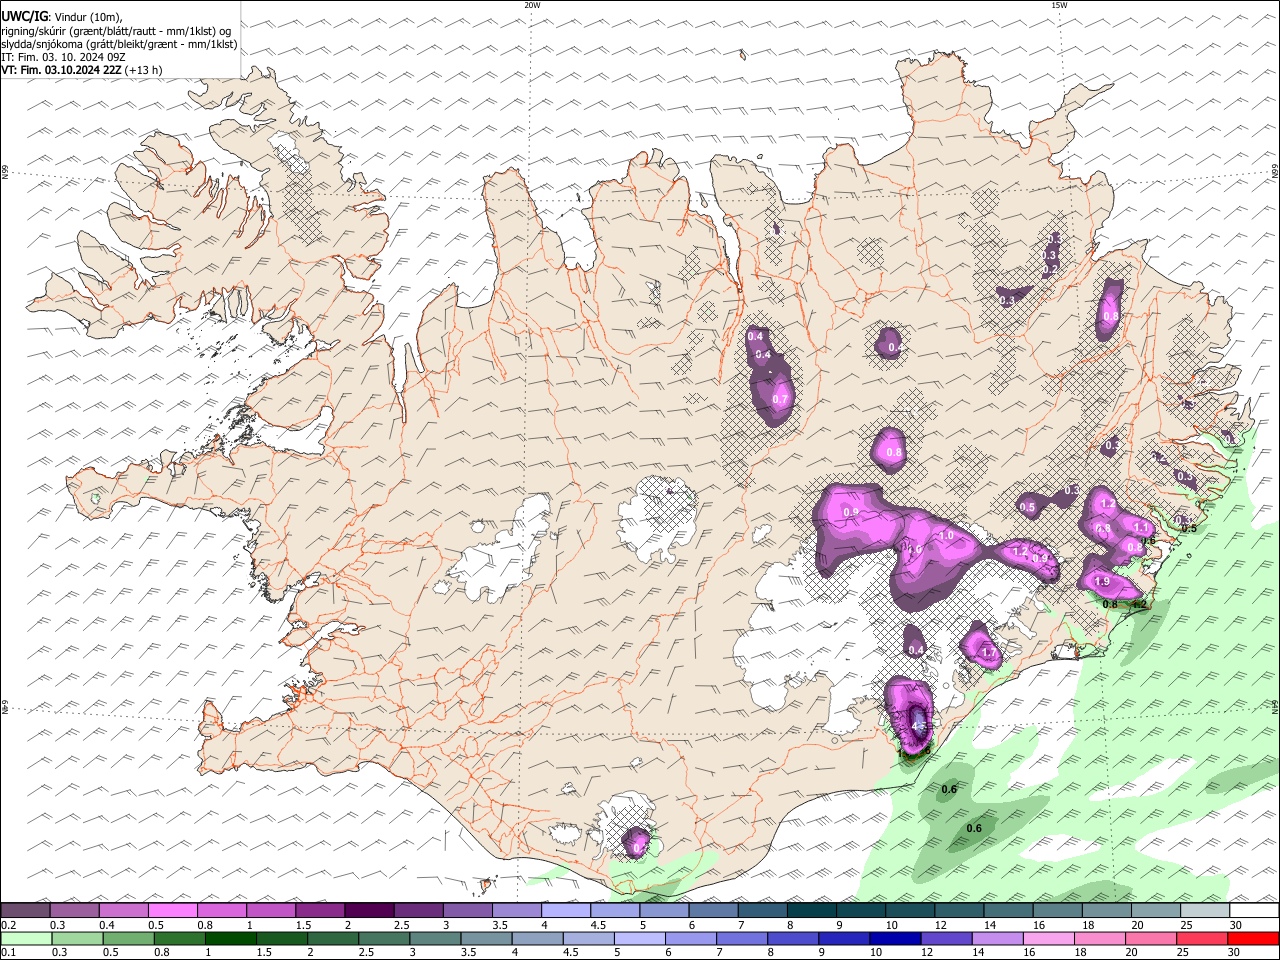Select the lower green swatch between 0.5 and 0.8

pyautogui.click(x=128, y=939)
